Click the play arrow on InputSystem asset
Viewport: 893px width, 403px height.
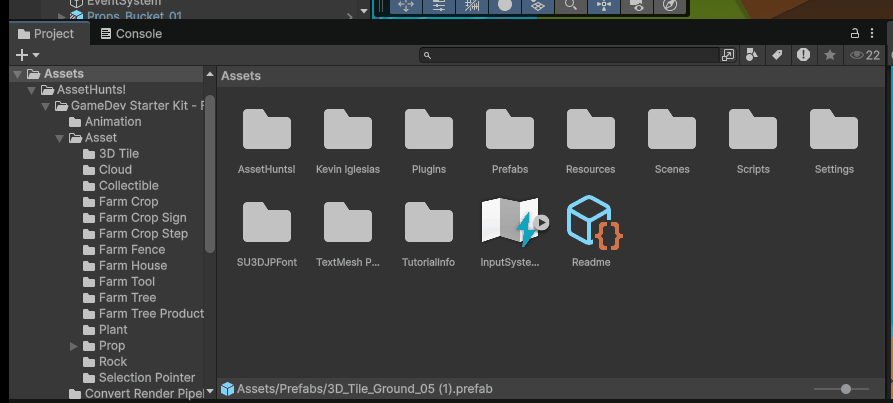click(542, 223)
